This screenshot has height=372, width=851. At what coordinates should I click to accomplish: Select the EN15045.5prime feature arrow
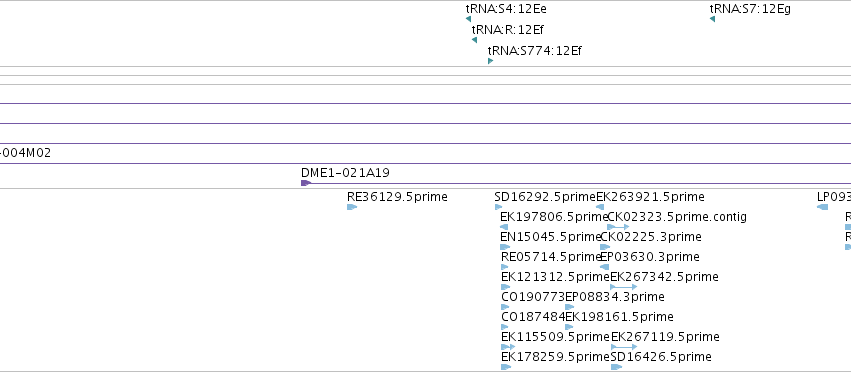(x=505, y=247)
